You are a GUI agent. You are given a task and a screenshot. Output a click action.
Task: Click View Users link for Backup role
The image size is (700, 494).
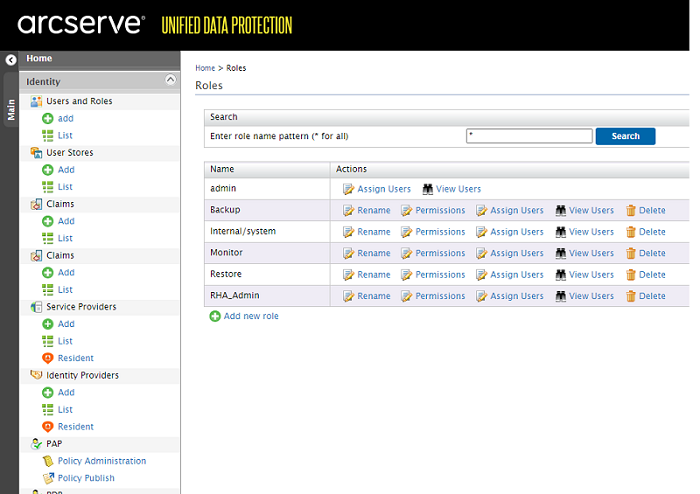pos(591,210)
